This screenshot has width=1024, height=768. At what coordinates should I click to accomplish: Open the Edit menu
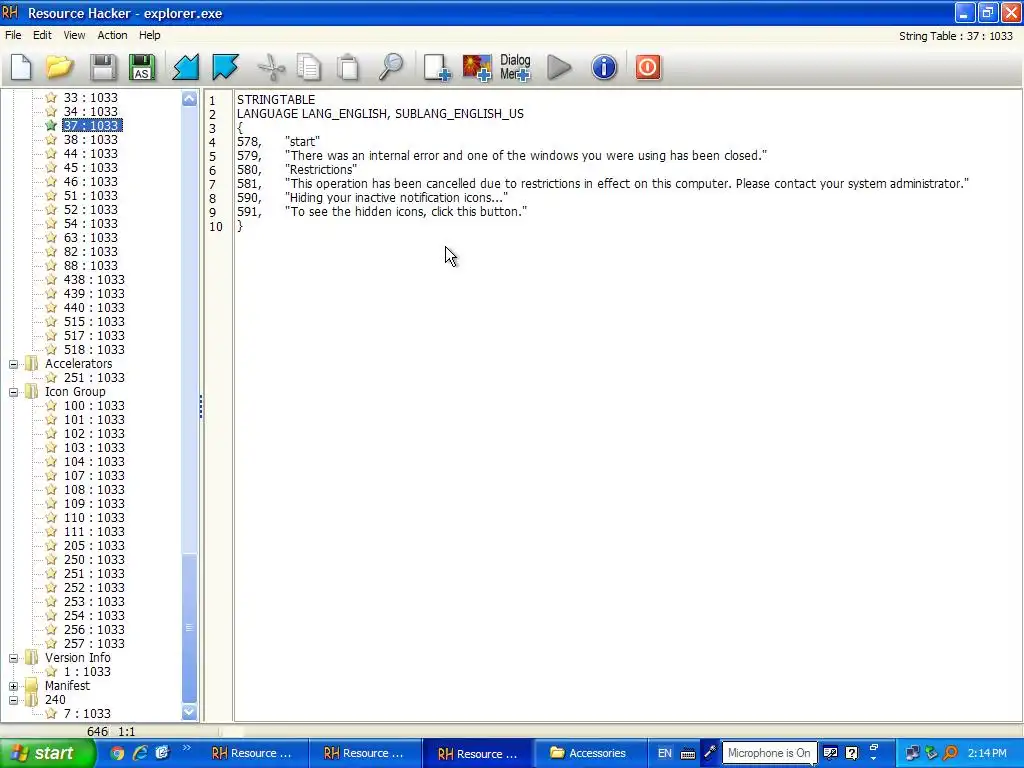(42, 35)
